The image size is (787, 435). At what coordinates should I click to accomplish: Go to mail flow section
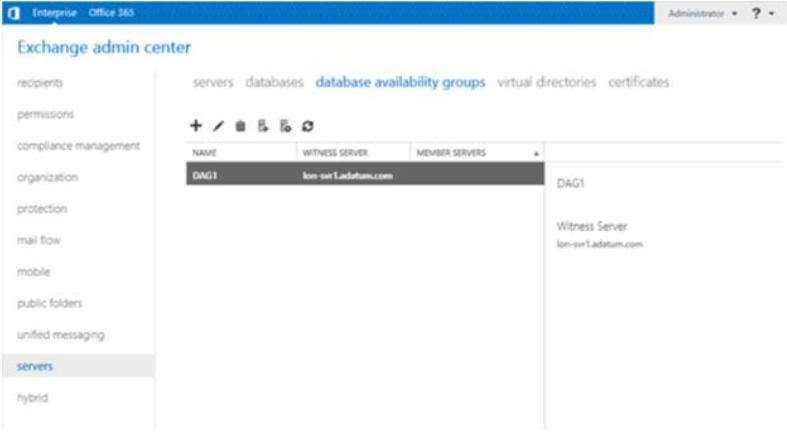(x=39, y=240)
